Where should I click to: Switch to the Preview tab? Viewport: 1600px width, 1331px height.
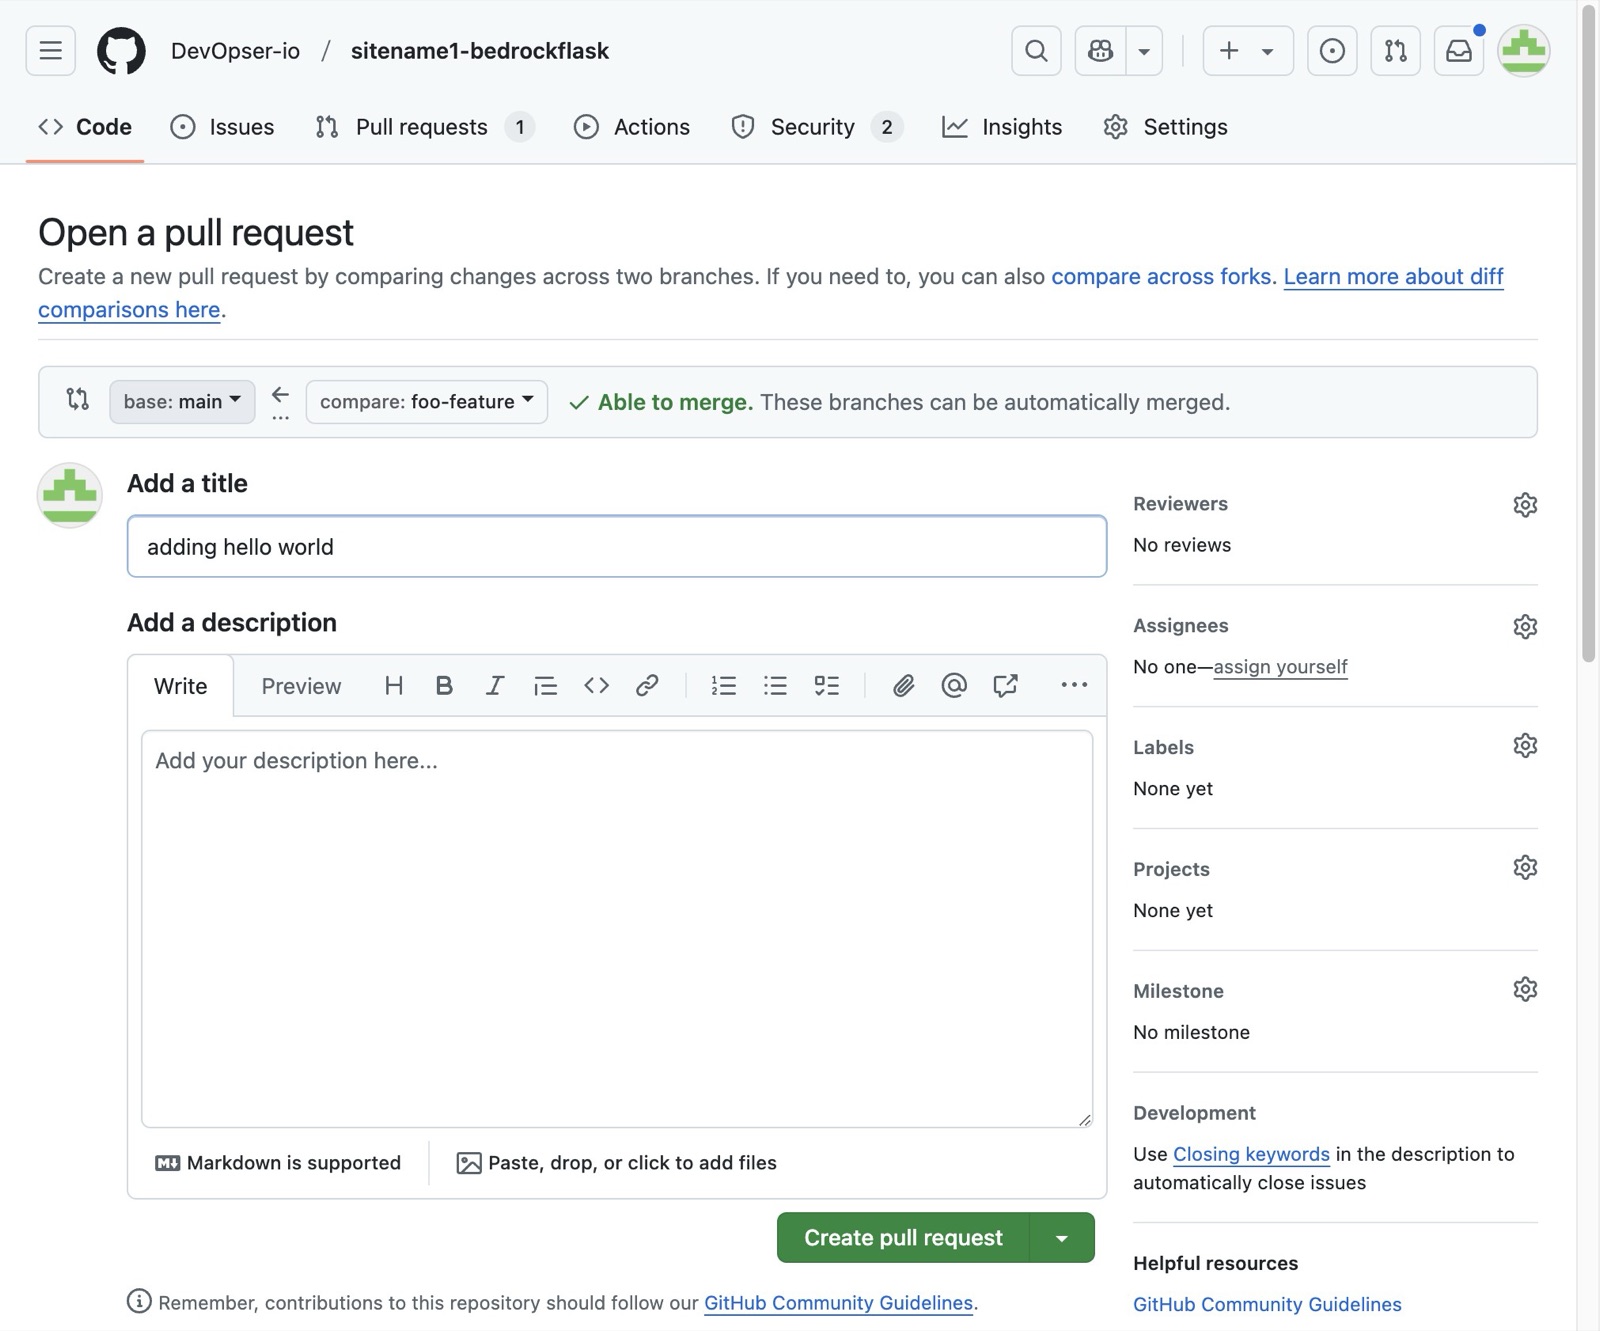[x=301, y=686]
